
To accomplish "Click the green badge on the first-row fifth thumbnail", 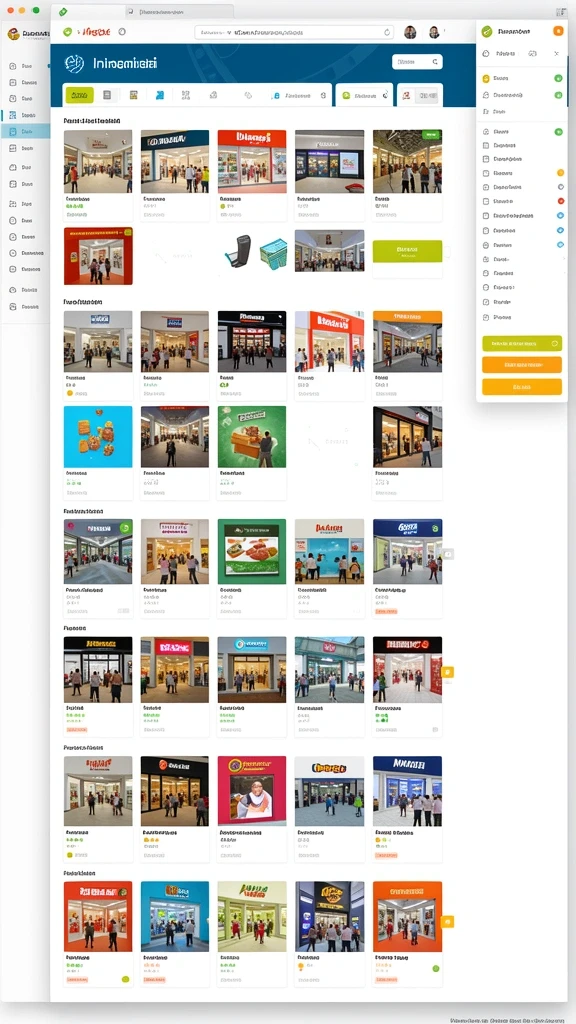I will click(x=430, y=135).
